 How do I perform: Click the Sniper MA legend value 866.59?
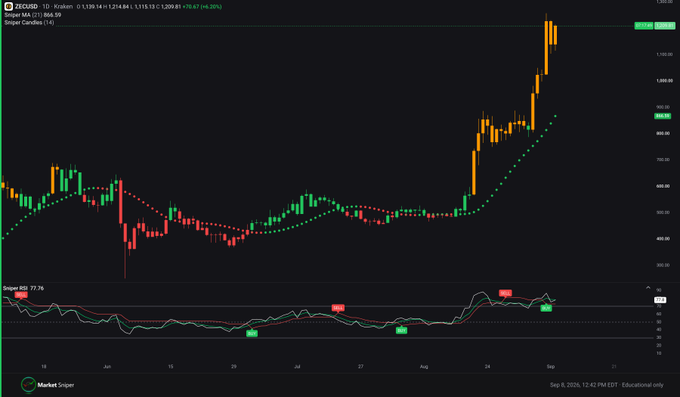pos(52,15)
